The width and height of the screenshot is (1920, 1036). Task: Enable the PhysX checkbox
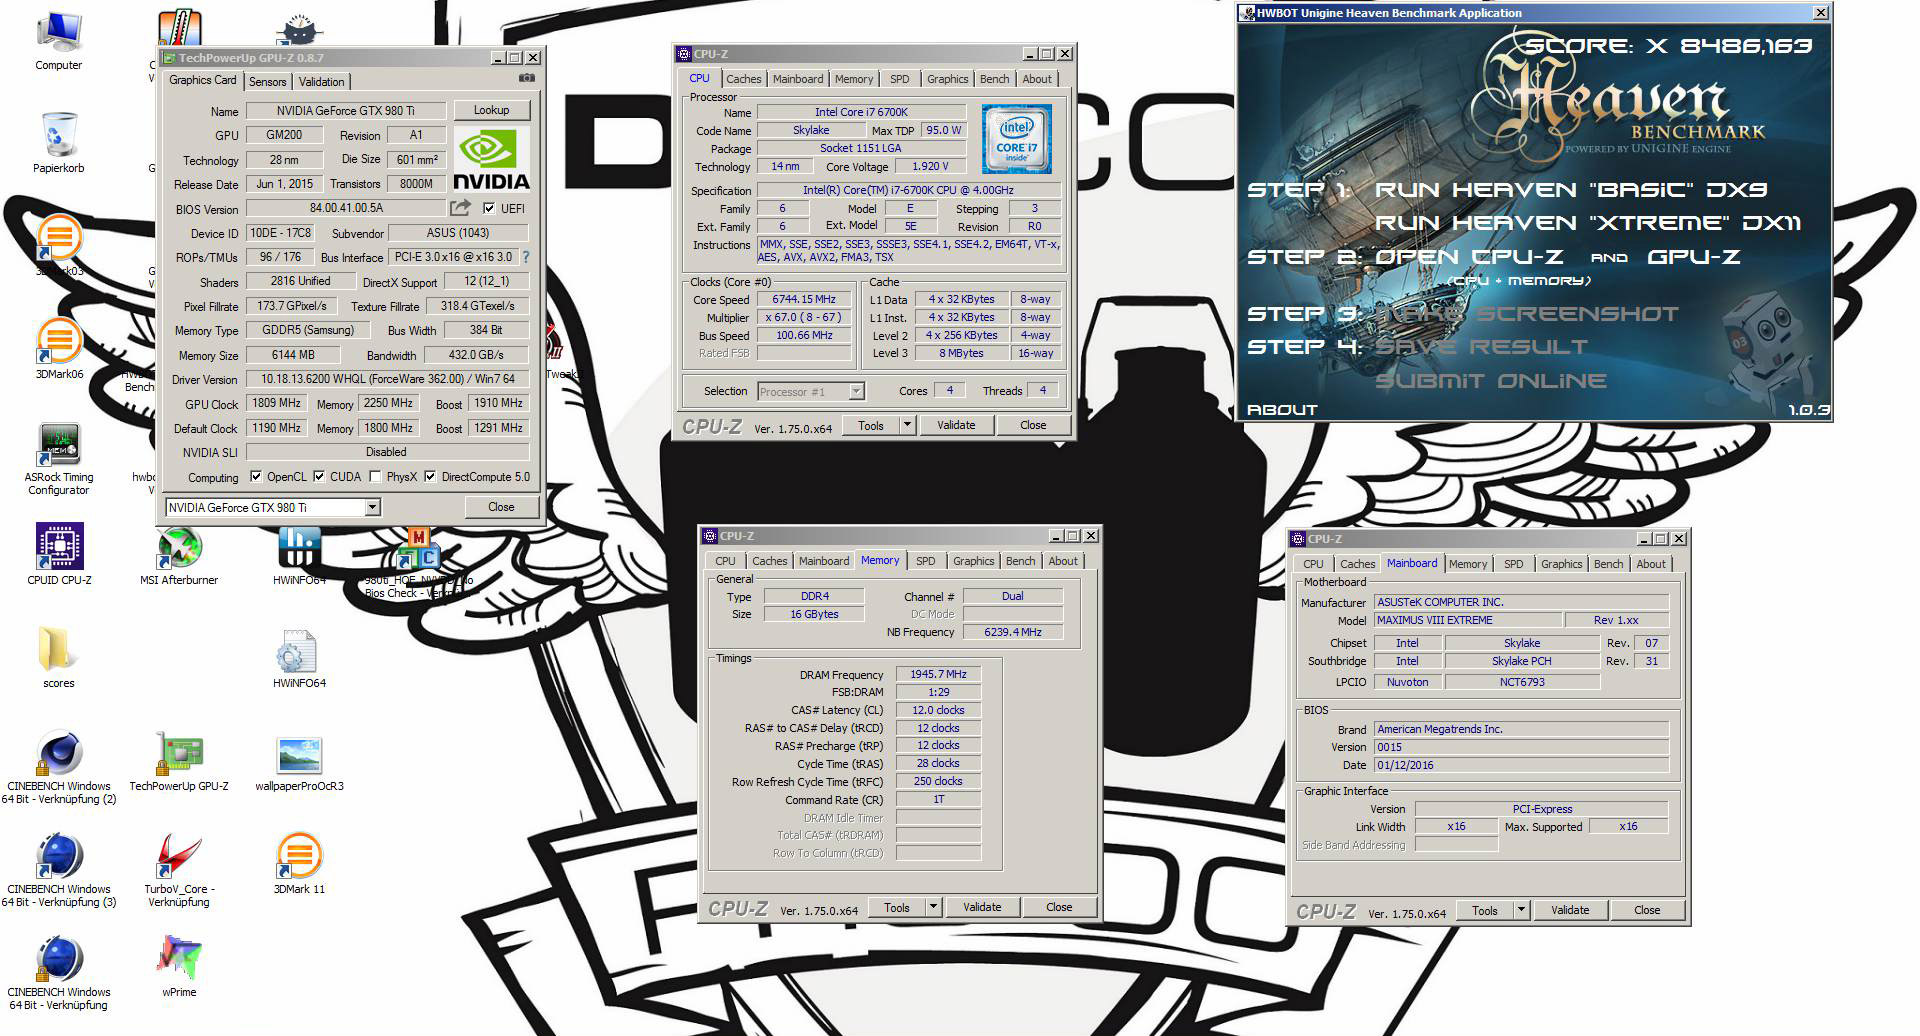[x=375, y=477]
